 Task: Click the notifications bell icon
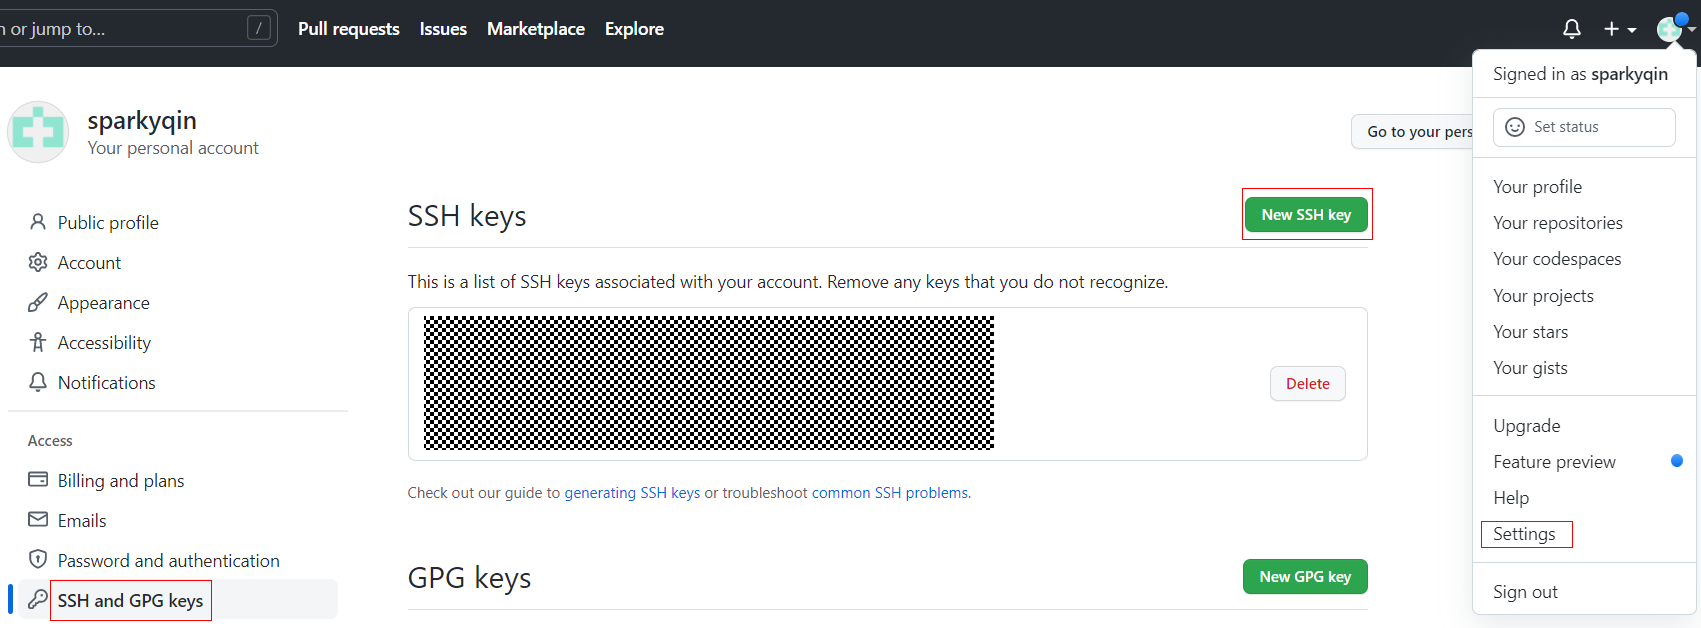tap(1571, 29)
